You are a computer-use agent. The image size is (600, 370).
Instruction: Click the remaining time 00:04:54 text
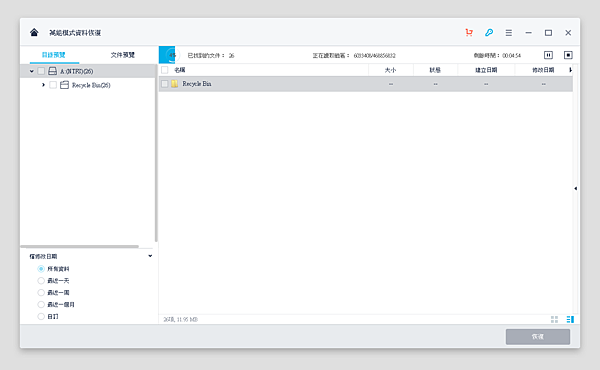(x=512, y=55)
